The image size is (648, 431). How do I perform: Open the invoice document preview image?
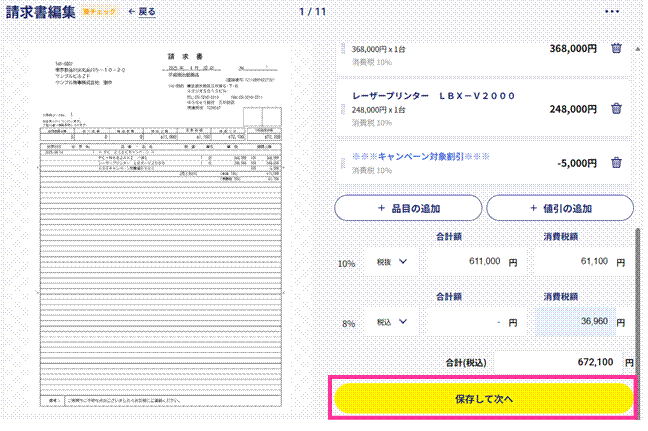(161, 229)
